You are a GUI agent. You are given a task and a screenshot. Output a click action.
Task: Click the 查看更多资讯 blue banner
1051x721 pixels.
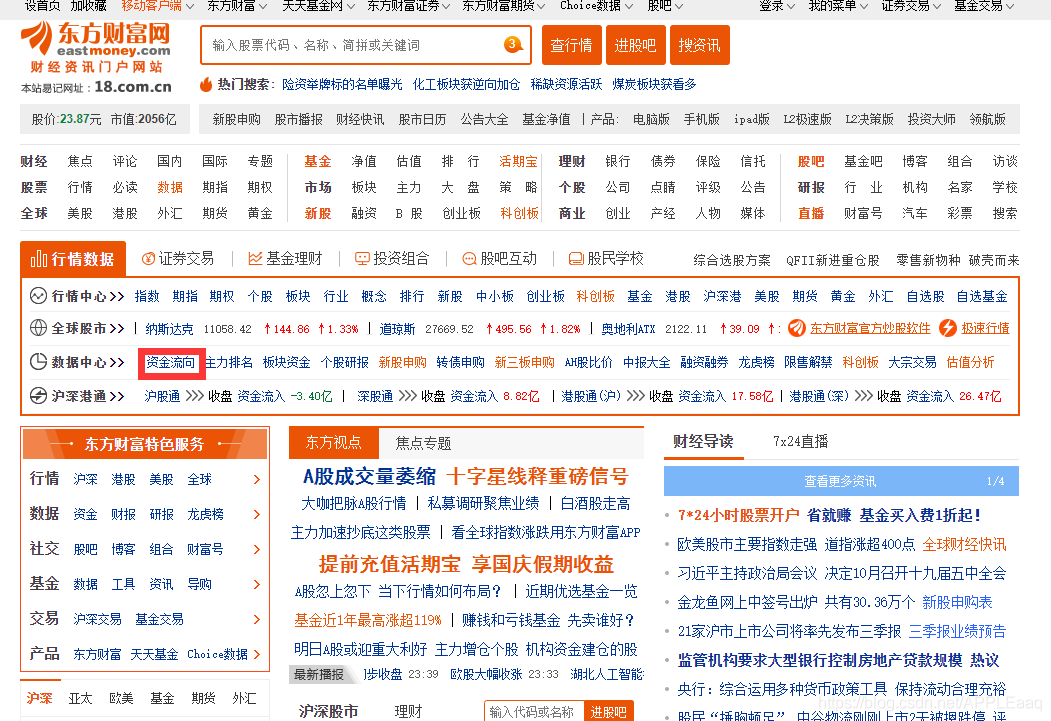click(x=841, y=481)
